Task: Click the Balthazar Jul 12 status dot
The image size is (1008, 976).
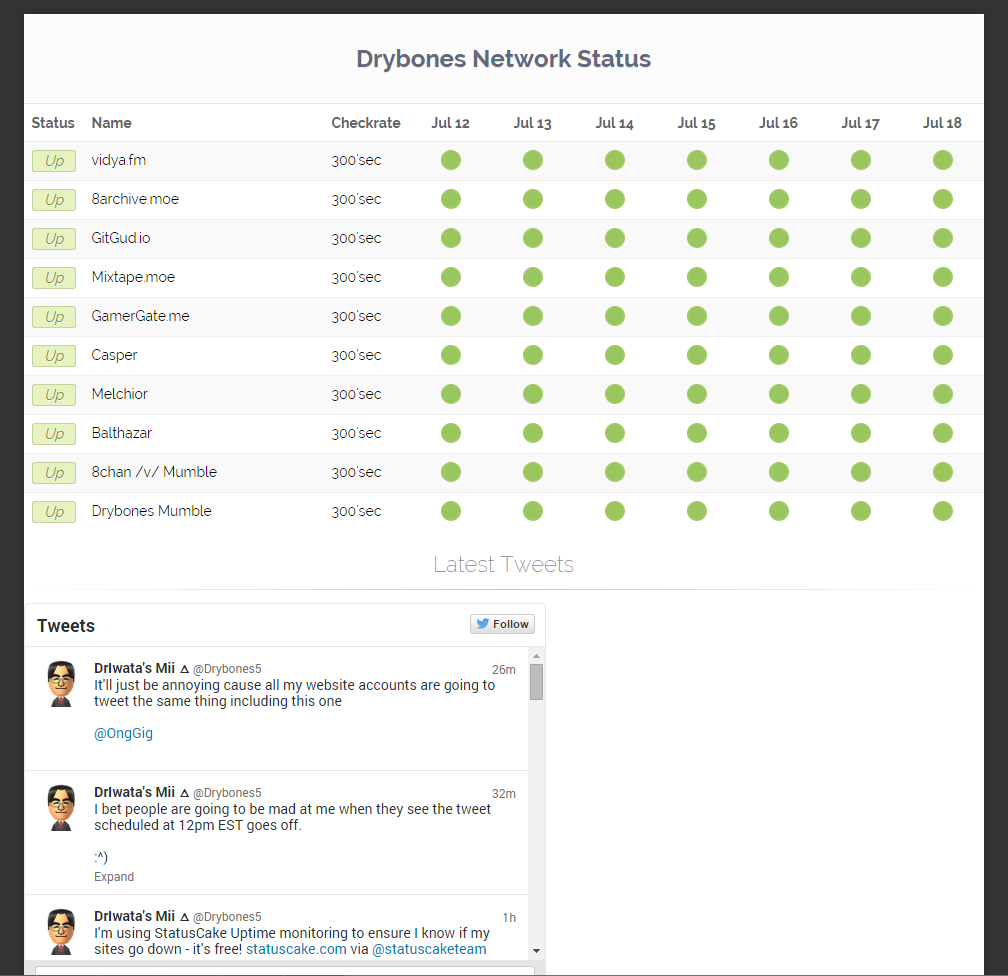Action: point(451,433)
